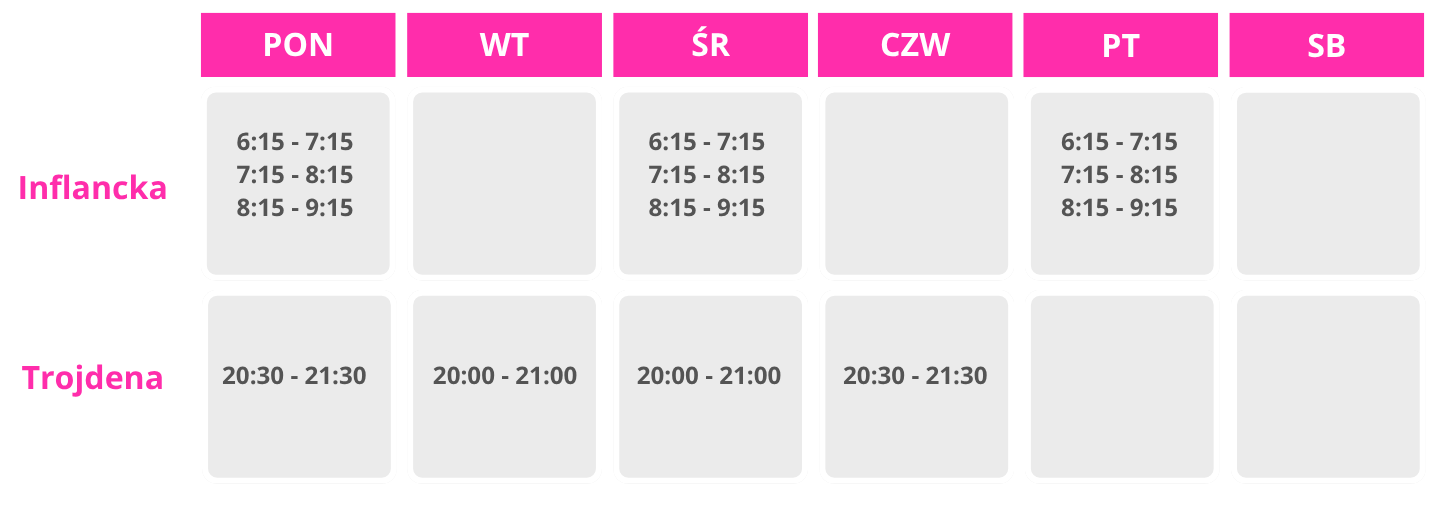Choose Wednesday Trojdena 20:00 - 21:00 slot
This screenshot has height=517, width=1456.
[x=709, y=376]
